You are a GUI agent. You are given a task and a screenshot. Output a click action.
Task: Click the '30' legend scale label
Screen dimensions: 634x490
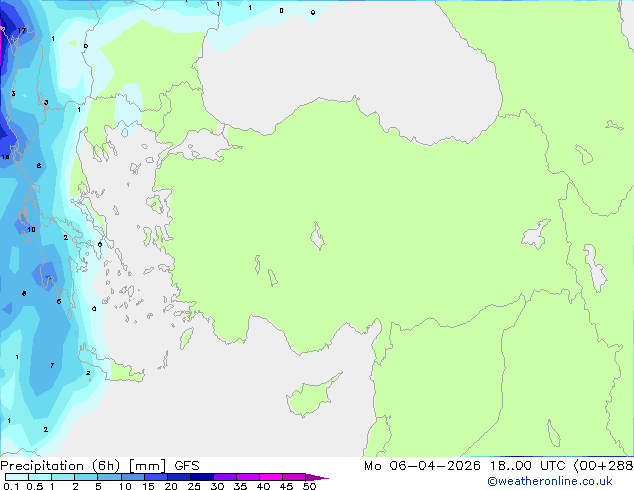[x=217, y=486]
